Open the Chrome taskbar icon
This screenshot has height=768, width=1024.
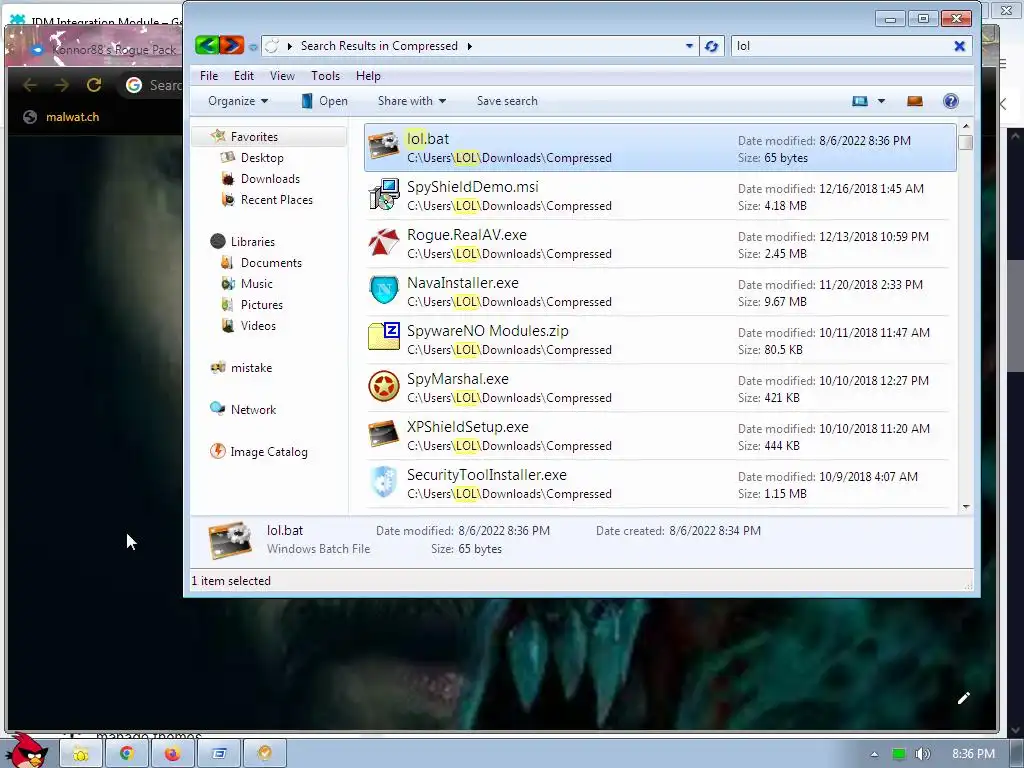tap(127, 754)
